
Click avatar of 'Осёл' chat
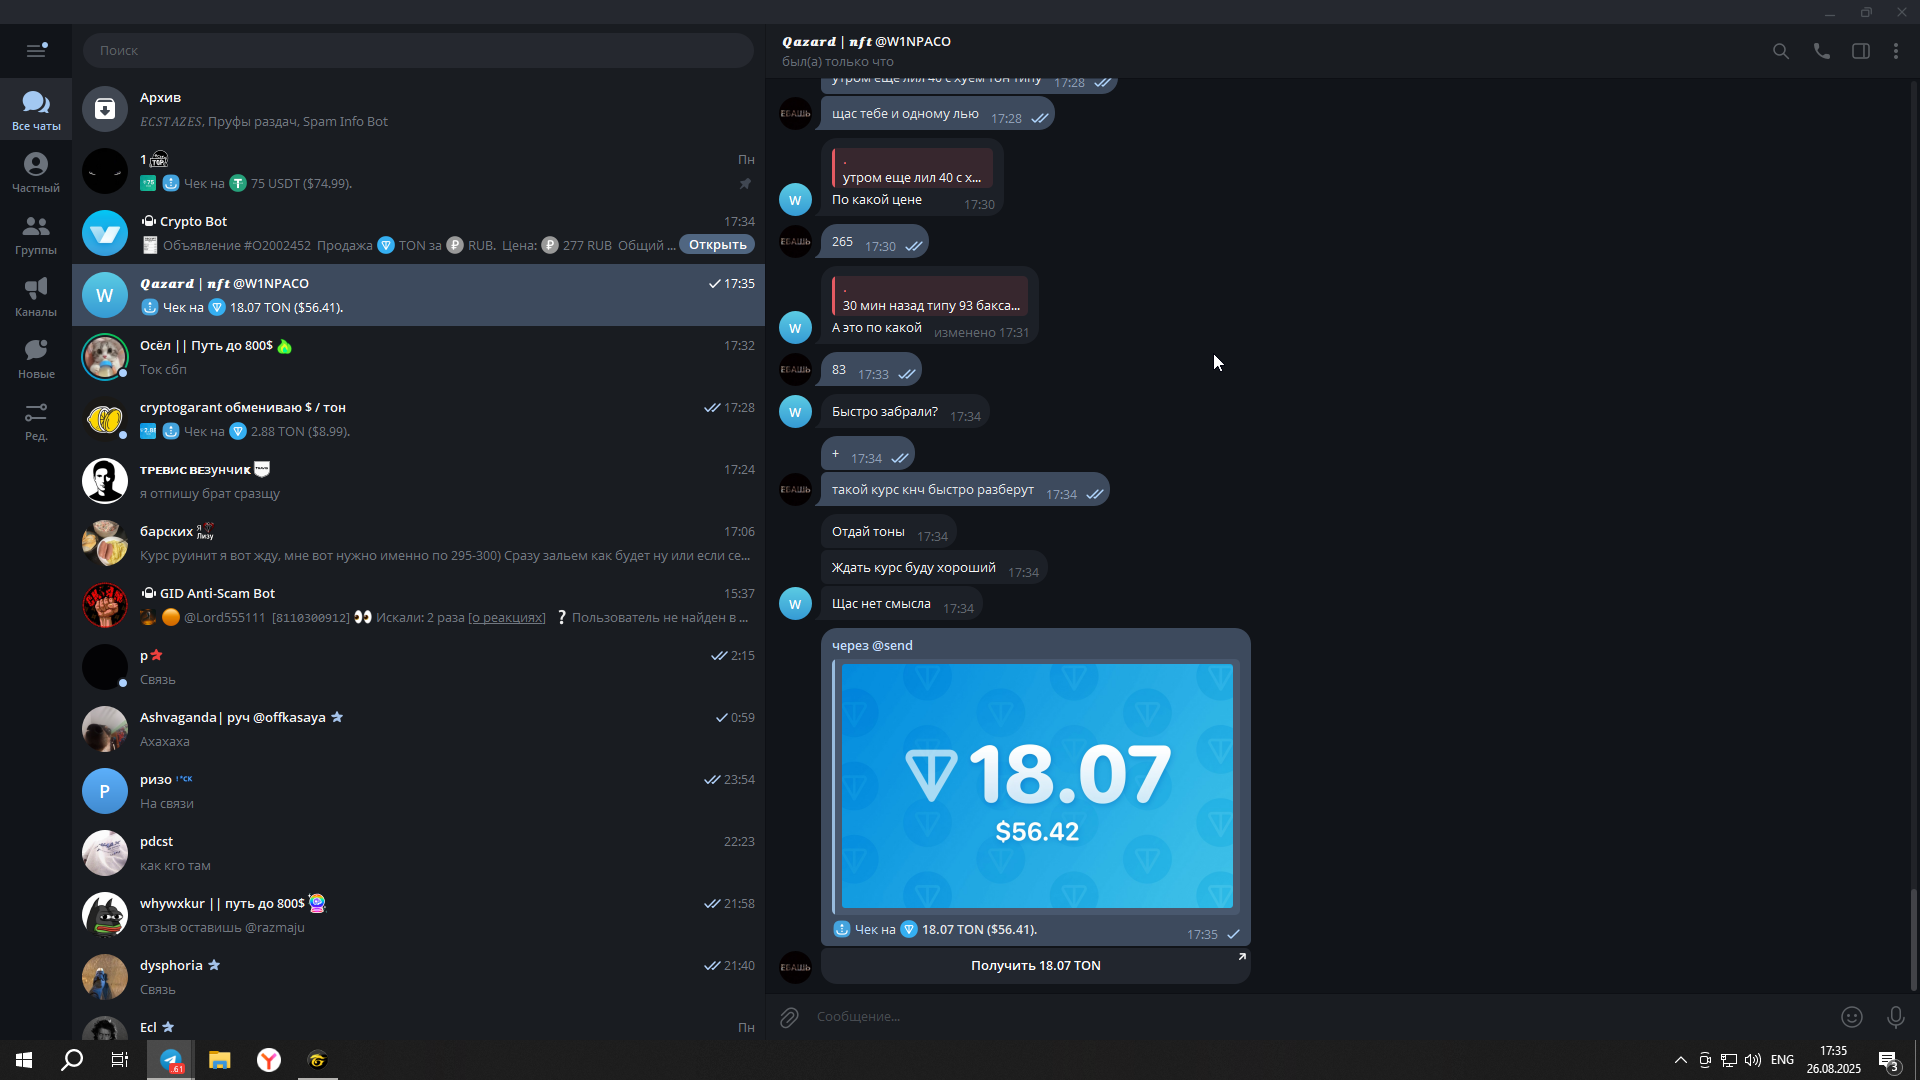click(105, 357)
